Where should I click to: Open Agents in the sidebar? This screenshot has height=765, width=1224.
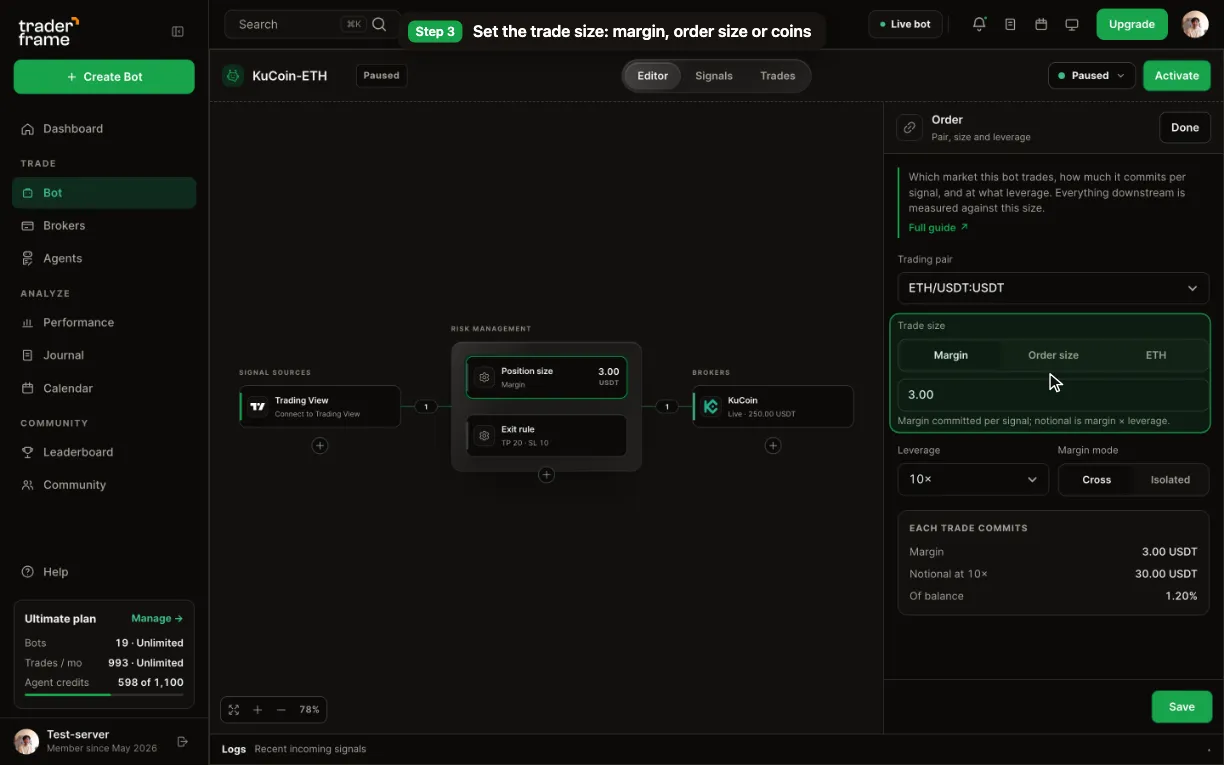[104, 258]
